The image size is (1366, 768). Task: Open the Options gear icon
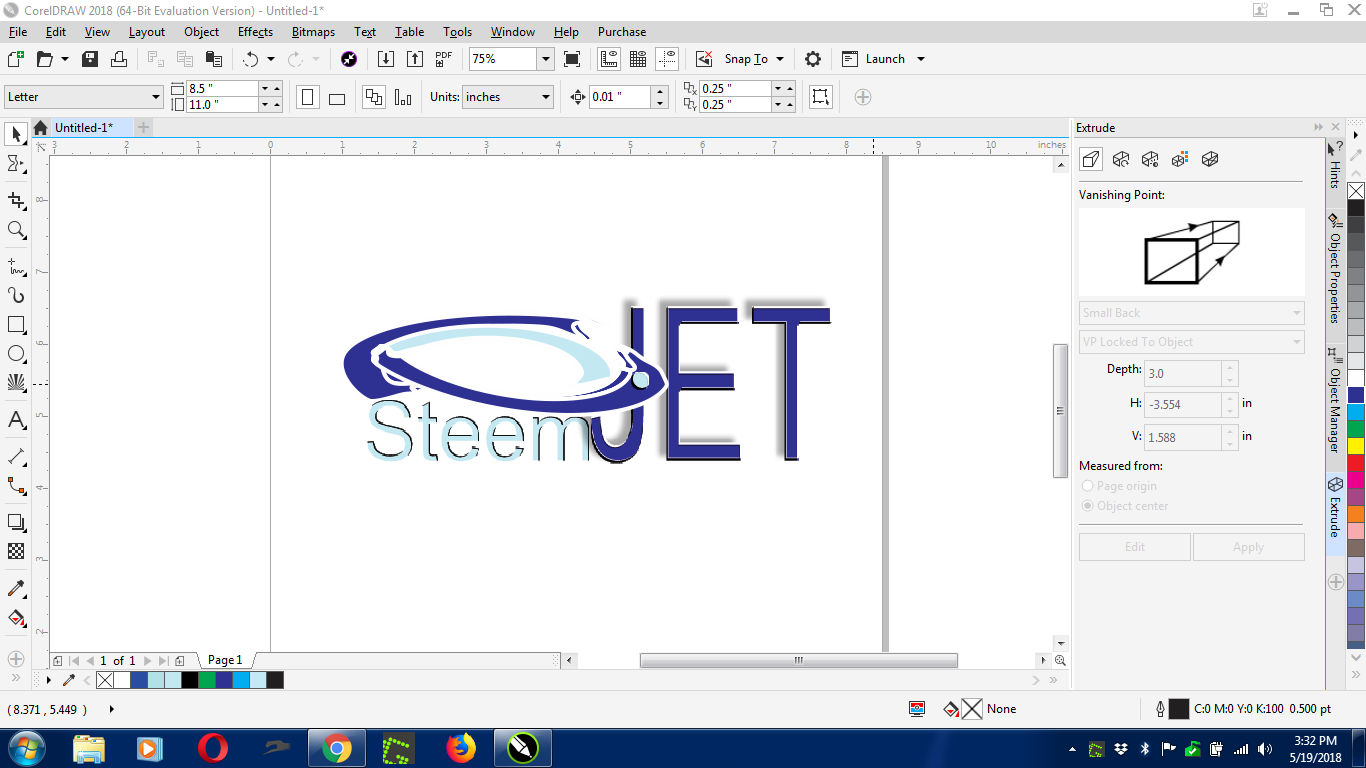(x=813, y=59)
